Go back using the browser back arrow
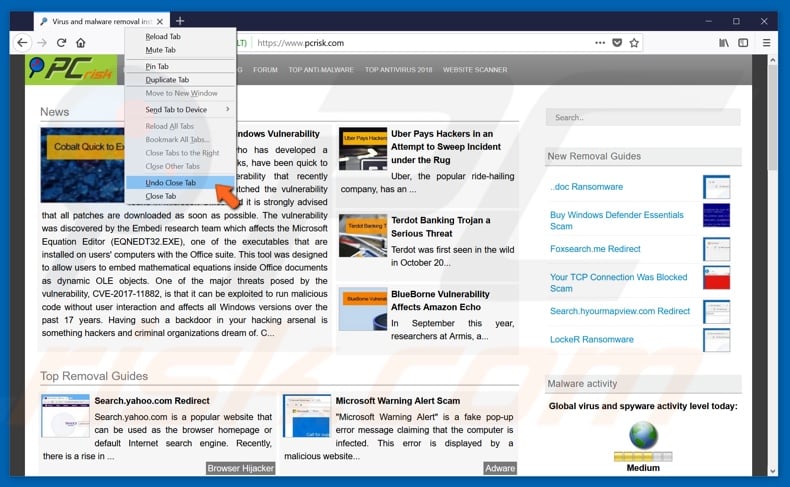Viewport: 790px width, 487px height. pyautogui.click(x=22, y=43)
